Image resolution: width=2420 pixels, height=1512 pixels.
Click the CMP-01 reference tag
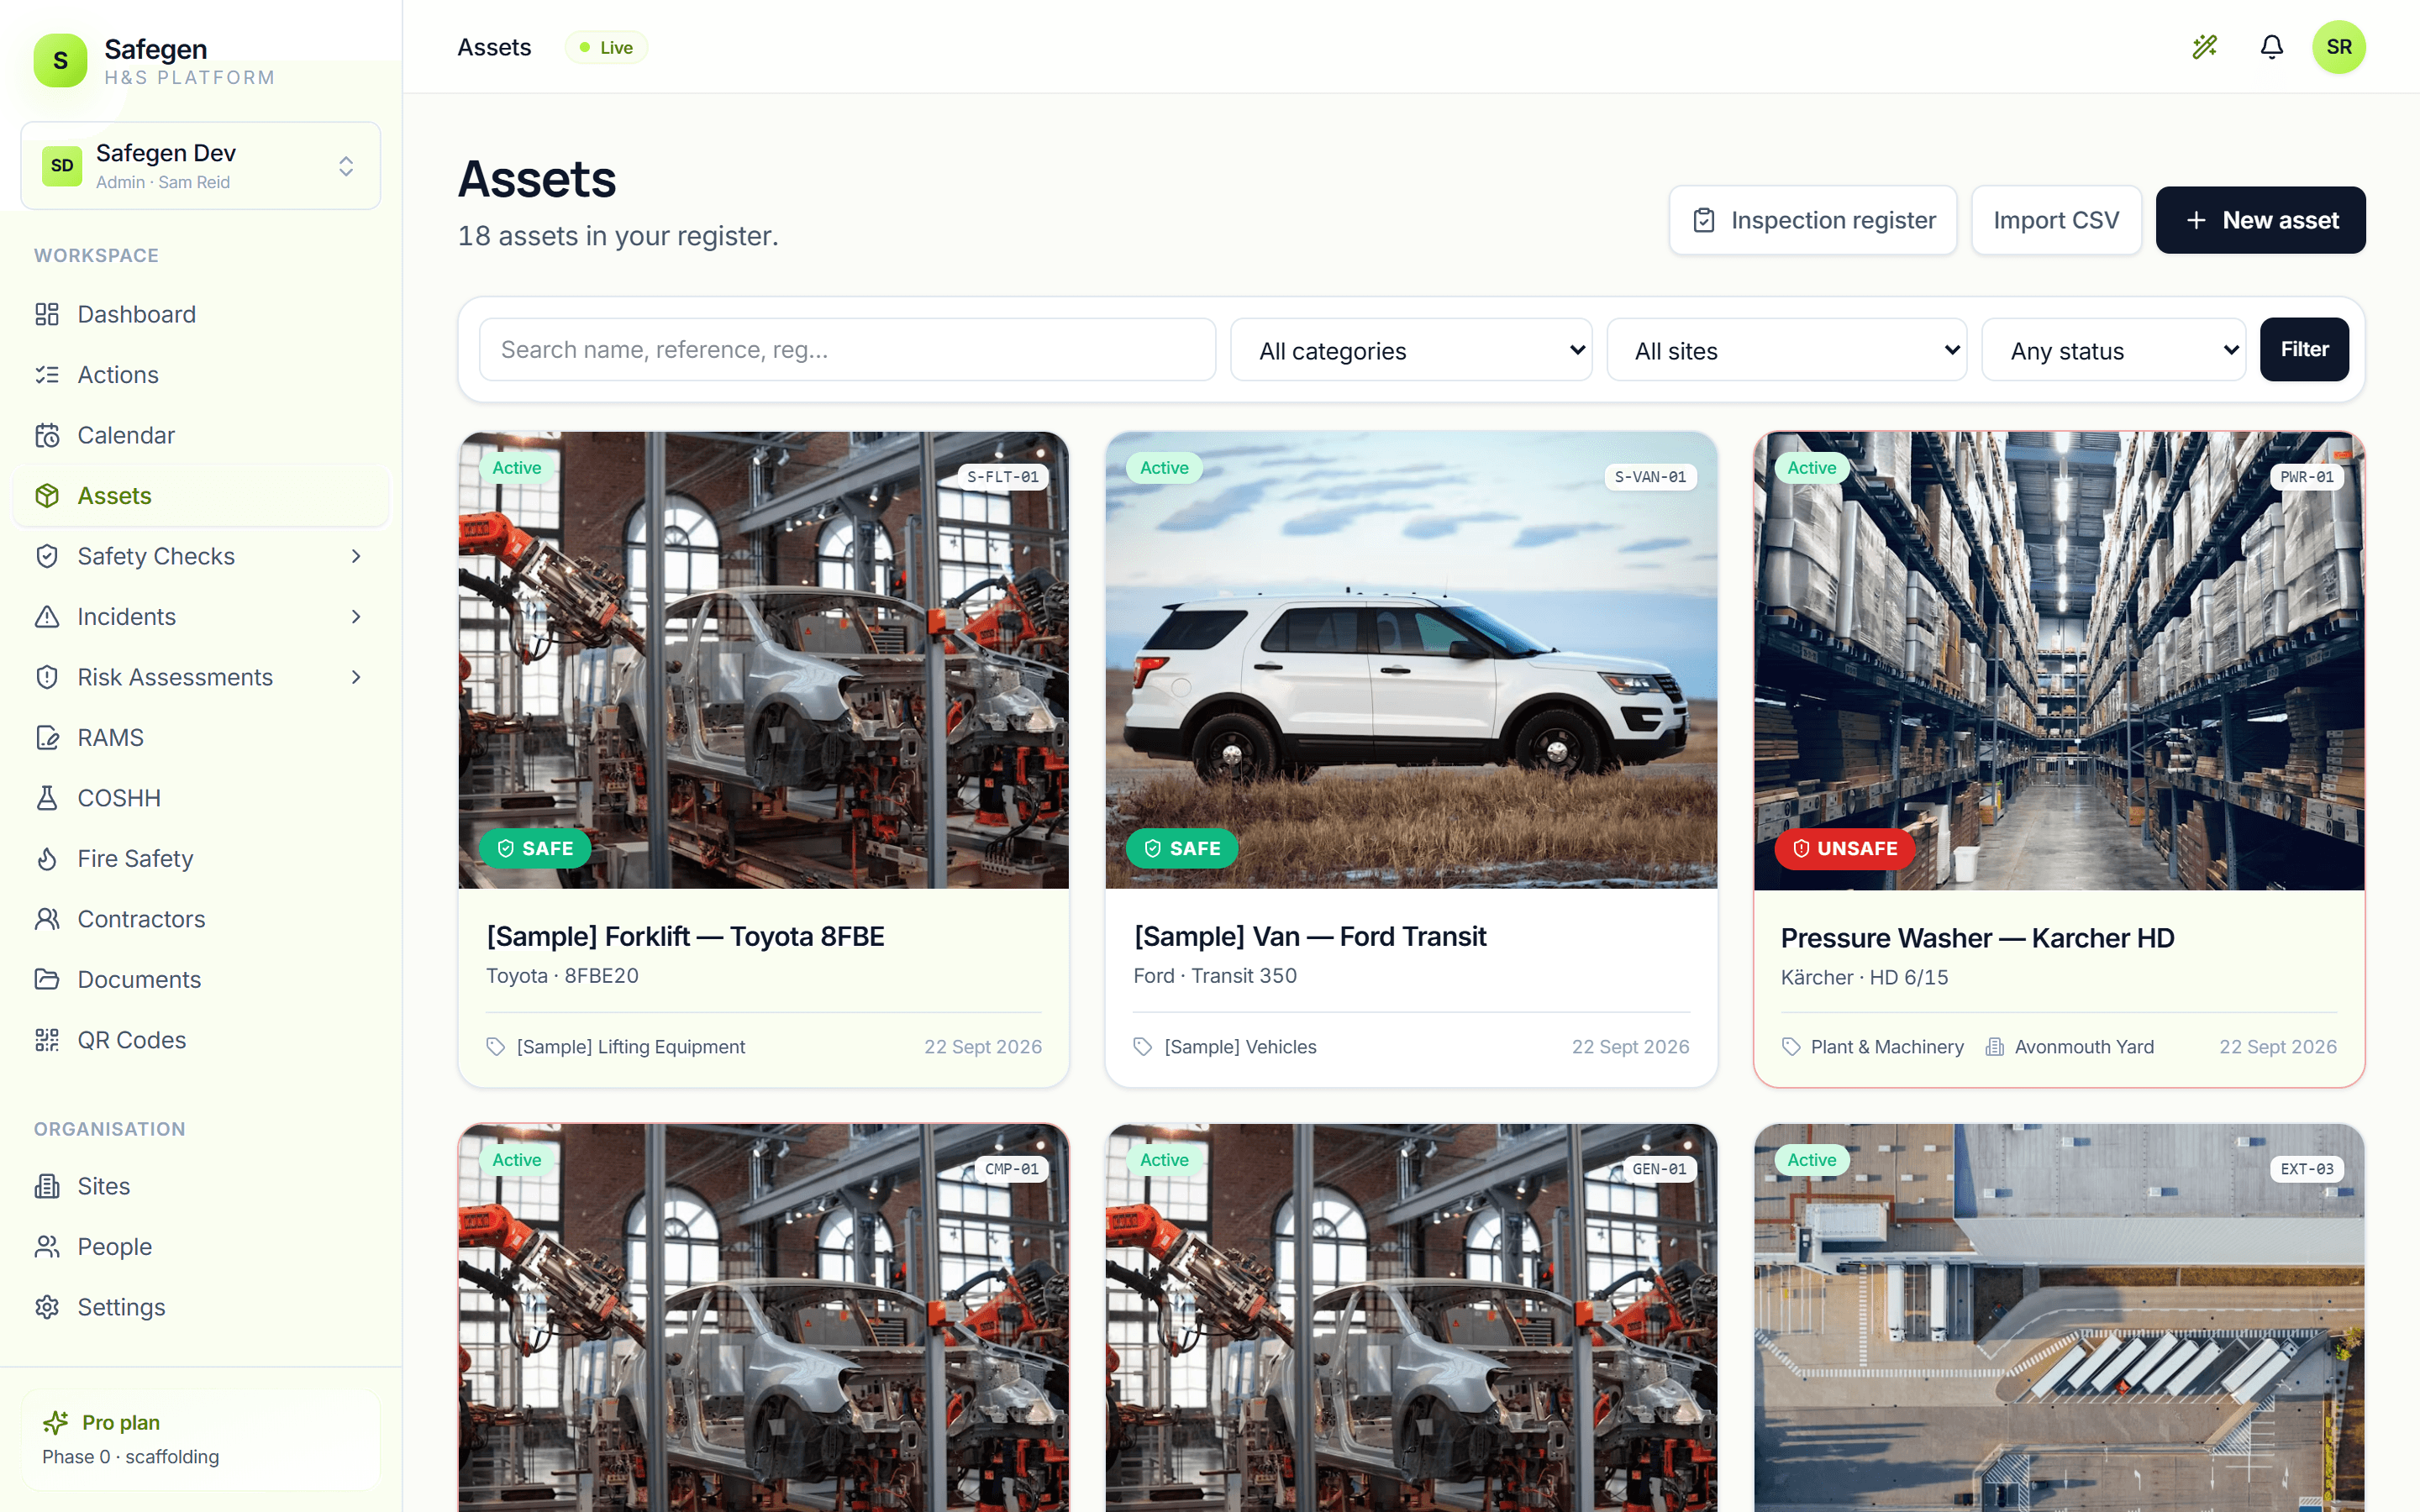(1011, 1169)
